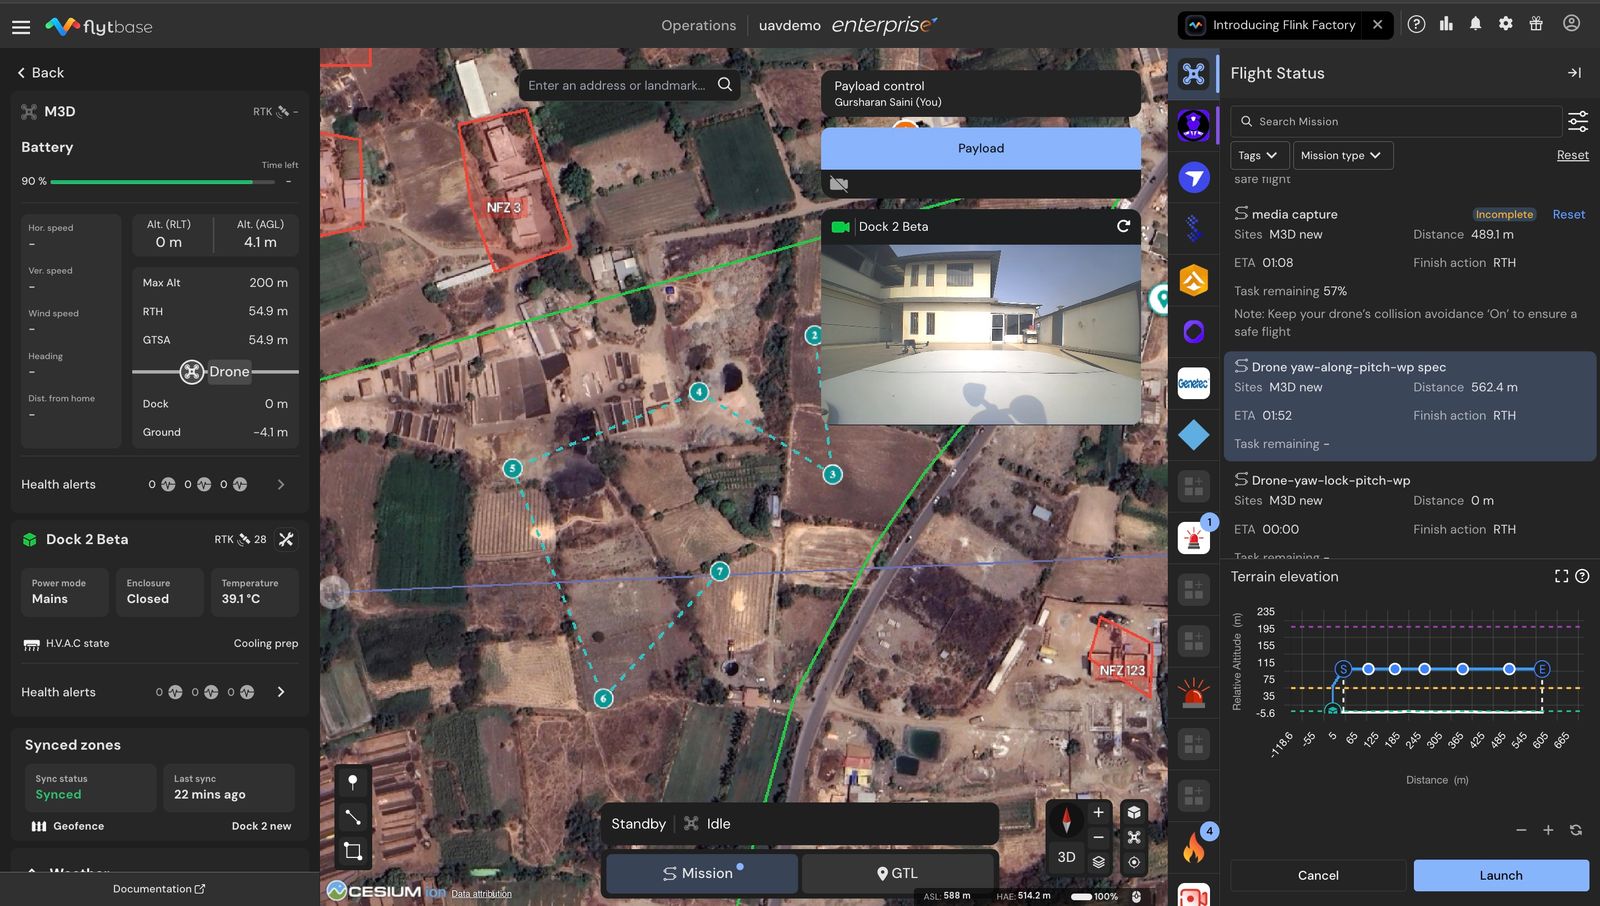
Task: Center the map on the drone
Action: [x=1134, y=837]
